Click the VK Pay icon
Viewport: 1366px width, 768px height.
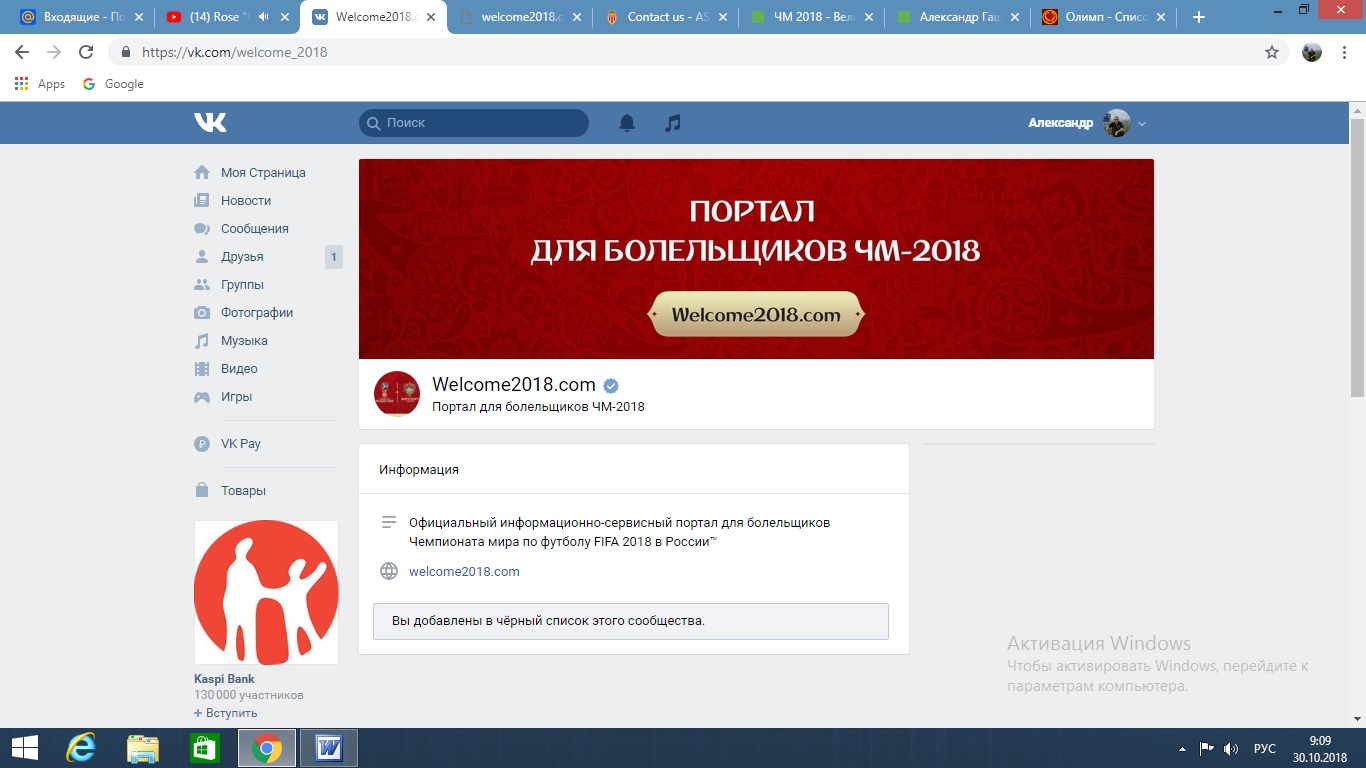[x=202, y=443]
